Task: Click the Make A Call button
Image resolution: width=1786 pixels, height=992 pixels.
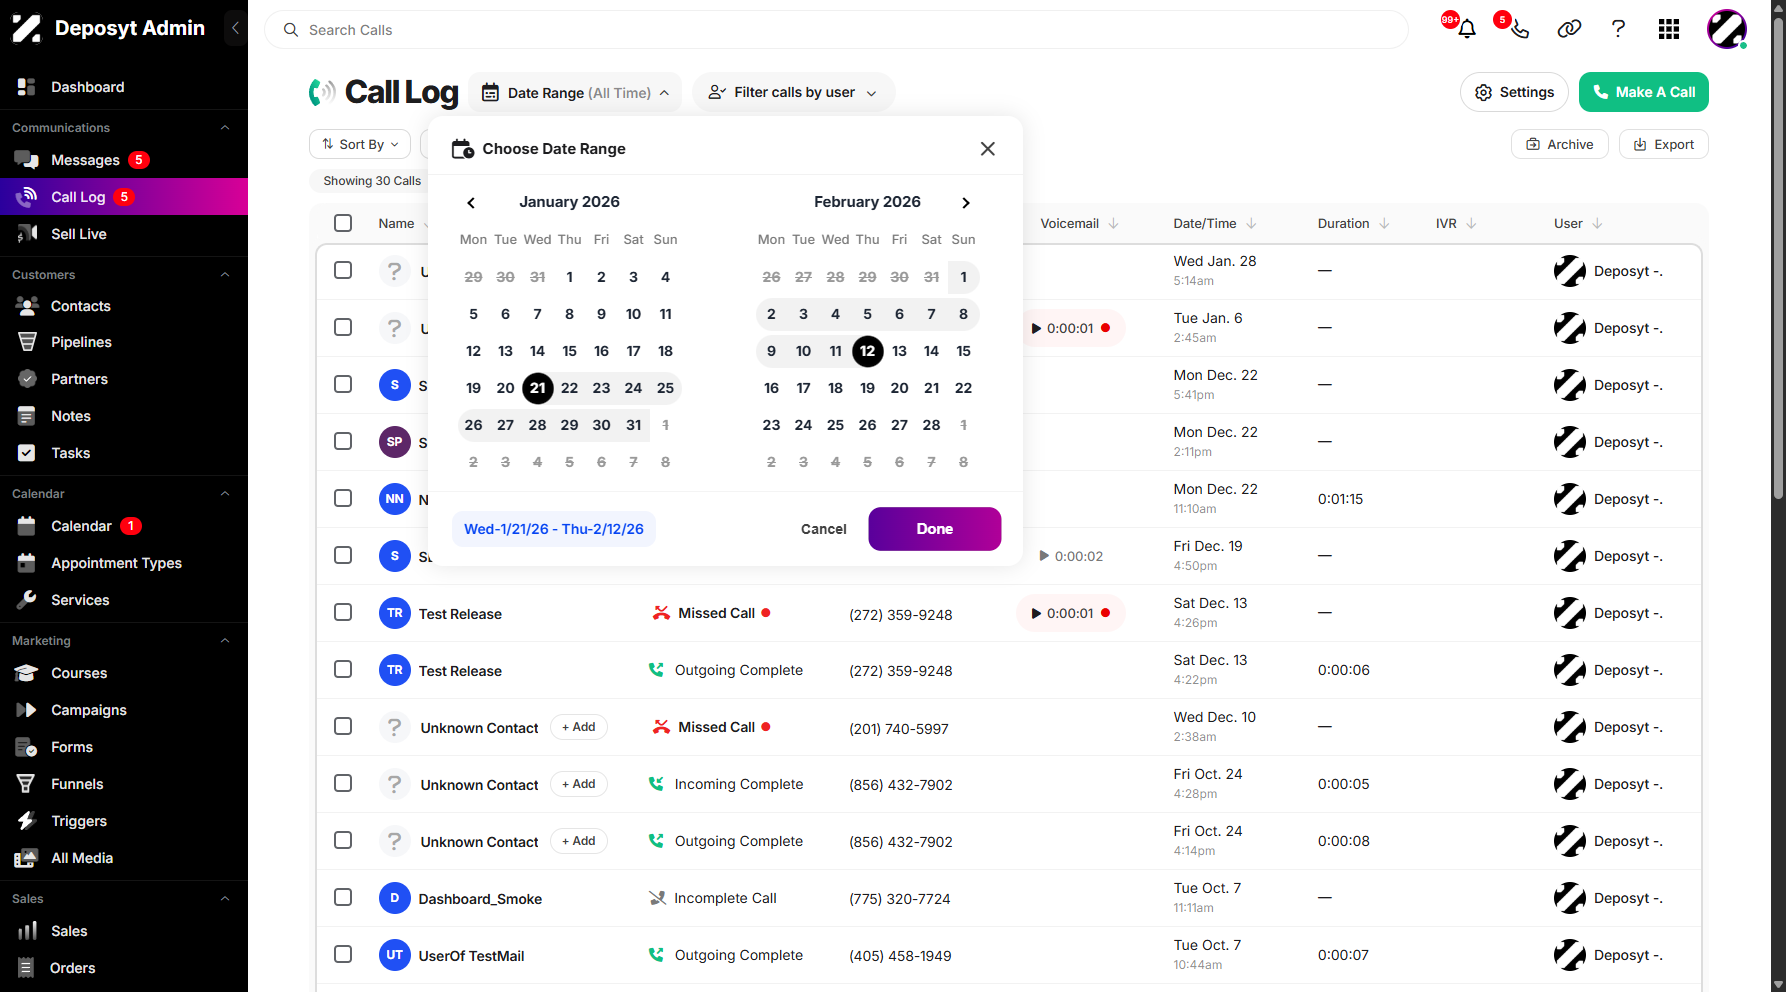Action: click(1643, 92)
